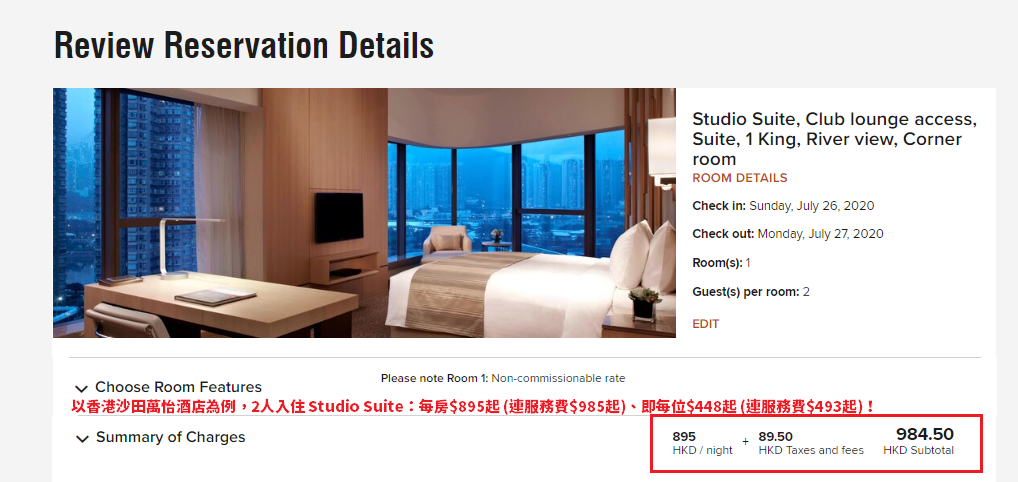Open the ROOM DETAILS link

click(x=739, y=178)
